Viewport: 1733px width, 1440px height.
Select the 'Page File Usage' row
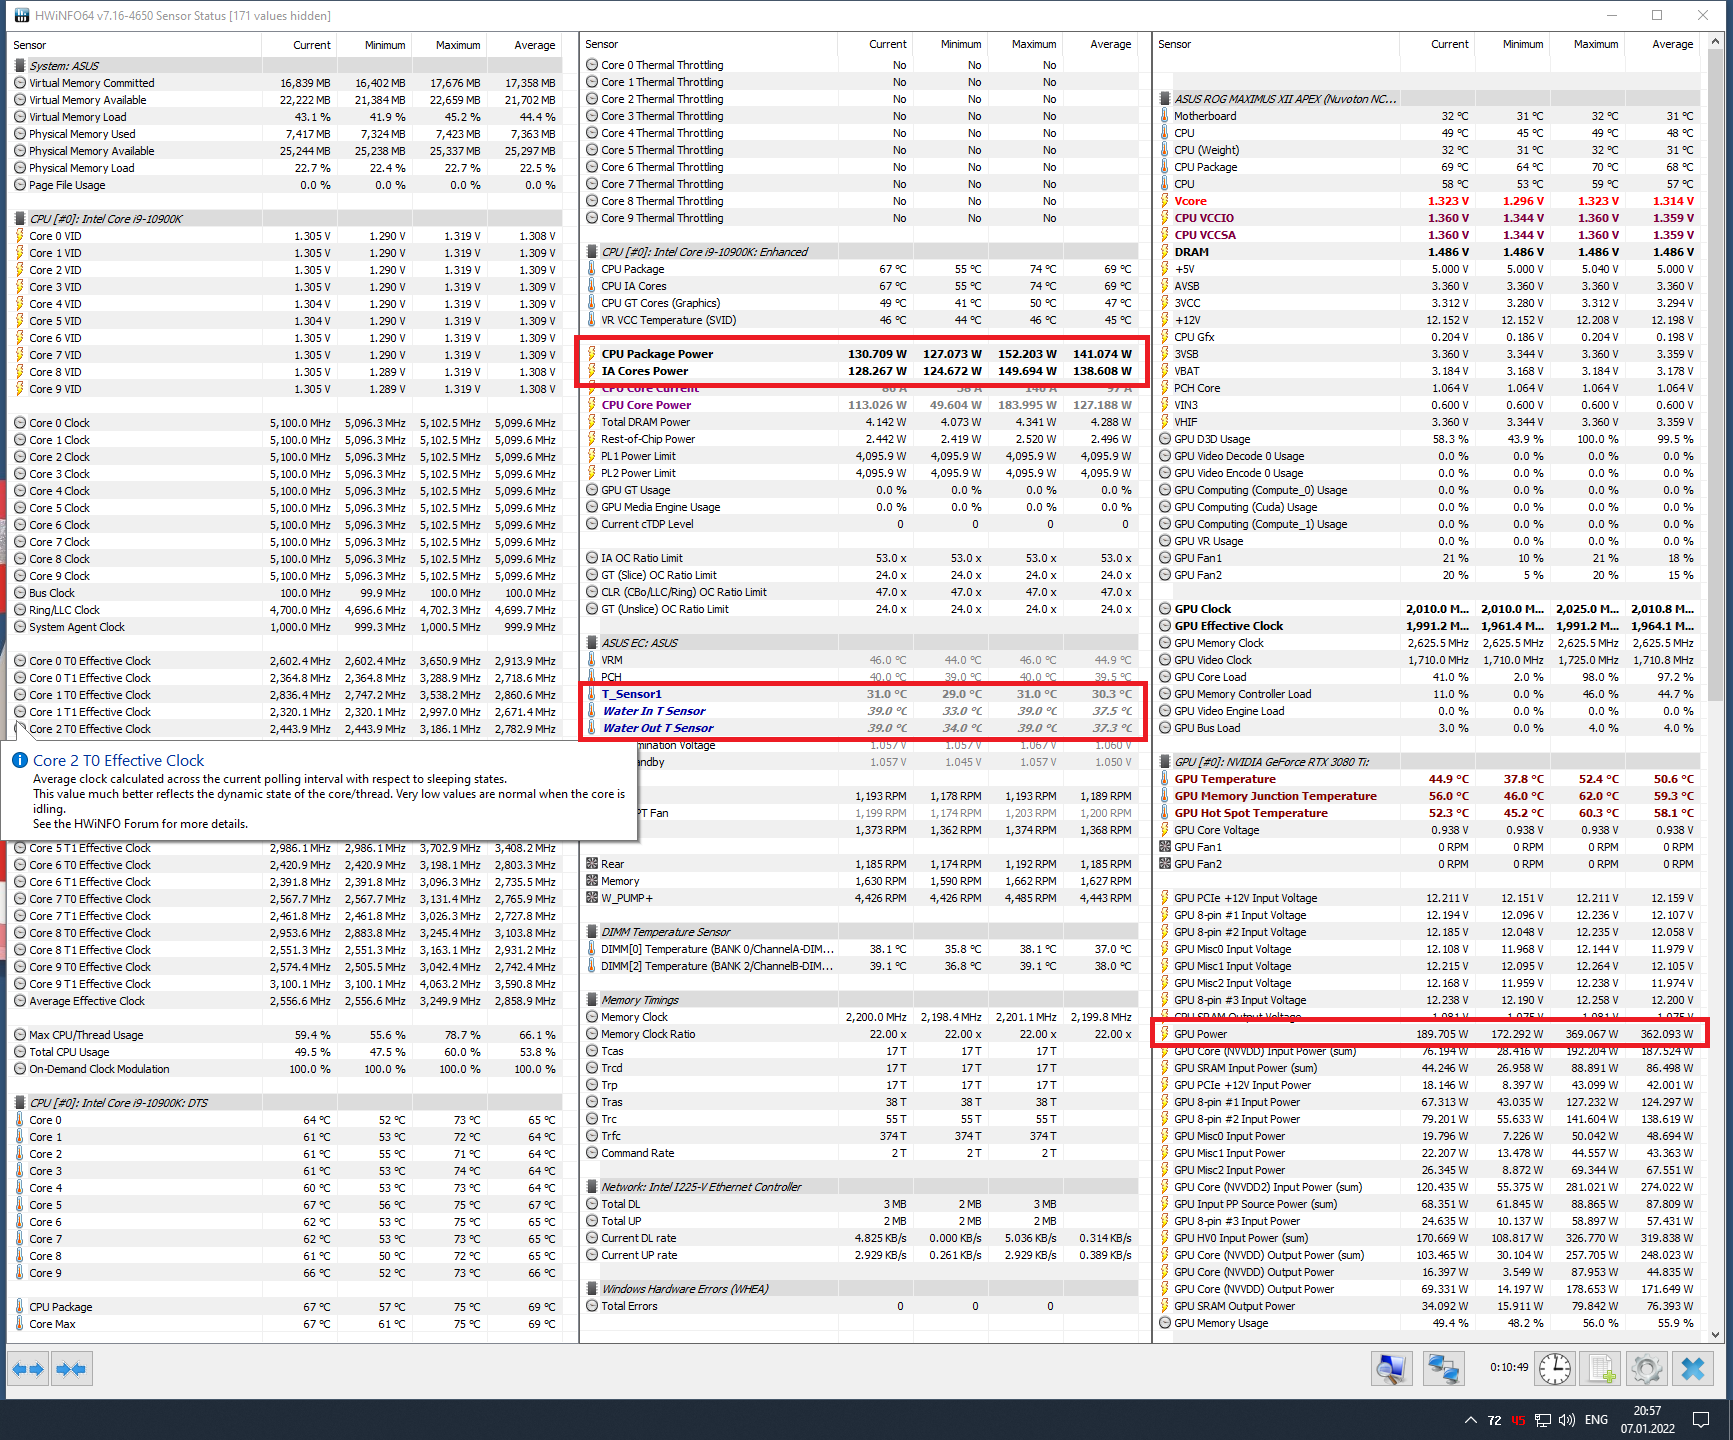[285, 185]
